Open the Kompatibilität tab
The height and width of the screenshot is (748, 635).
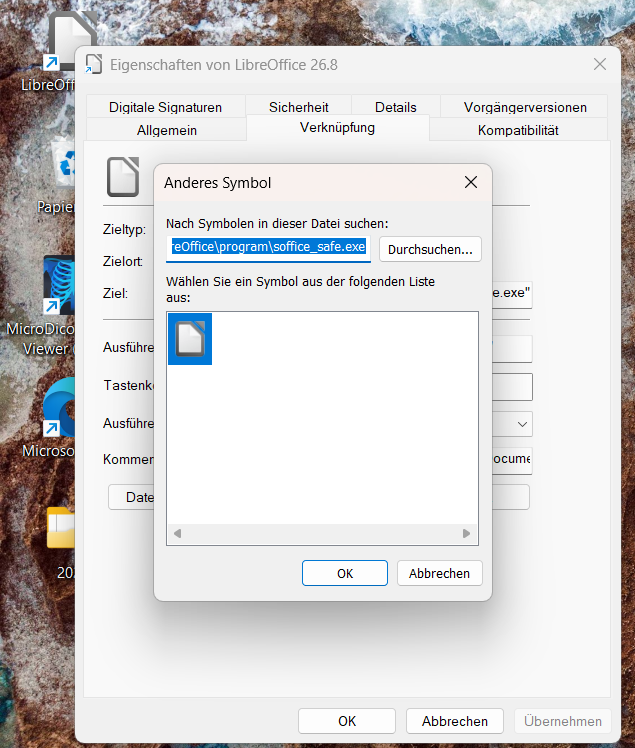518,130
